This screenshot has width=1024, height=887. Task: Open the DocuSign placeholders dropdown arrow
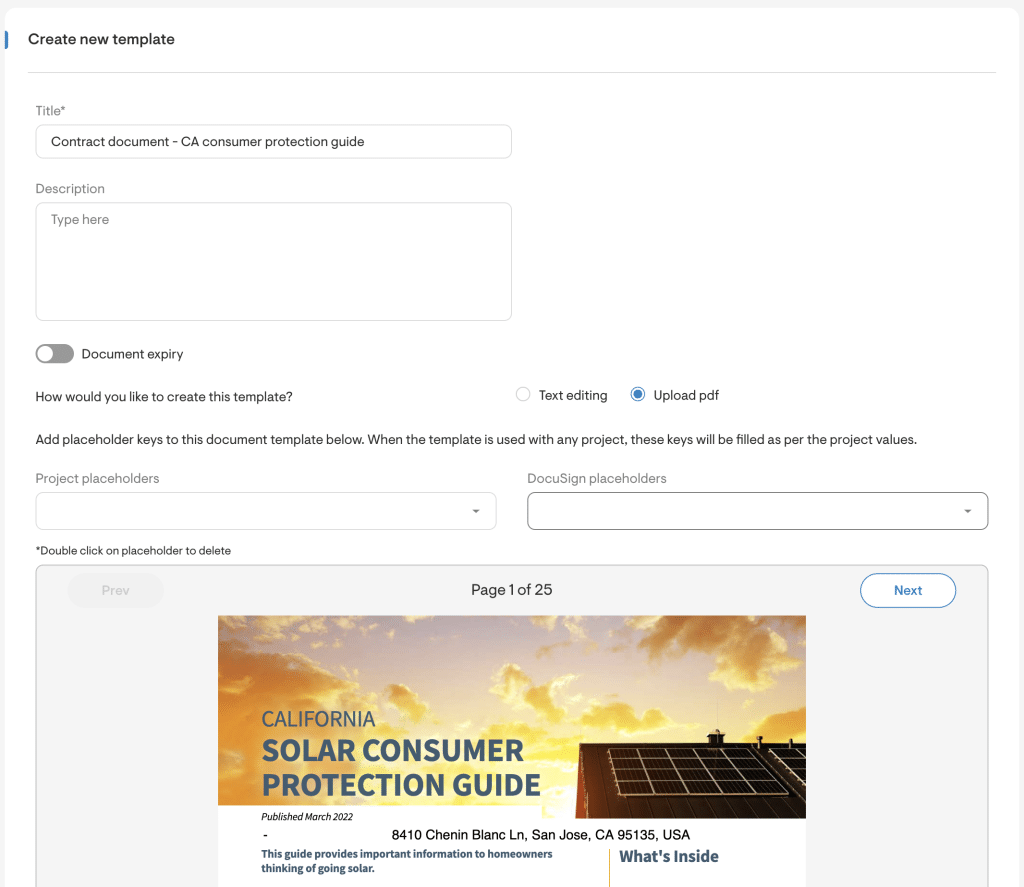click(968, 510)
